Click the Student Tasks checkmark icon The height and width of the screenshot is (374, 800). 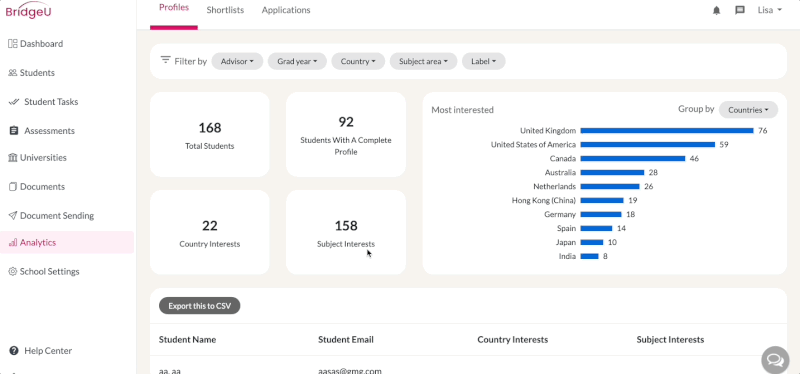pos(14,102)
